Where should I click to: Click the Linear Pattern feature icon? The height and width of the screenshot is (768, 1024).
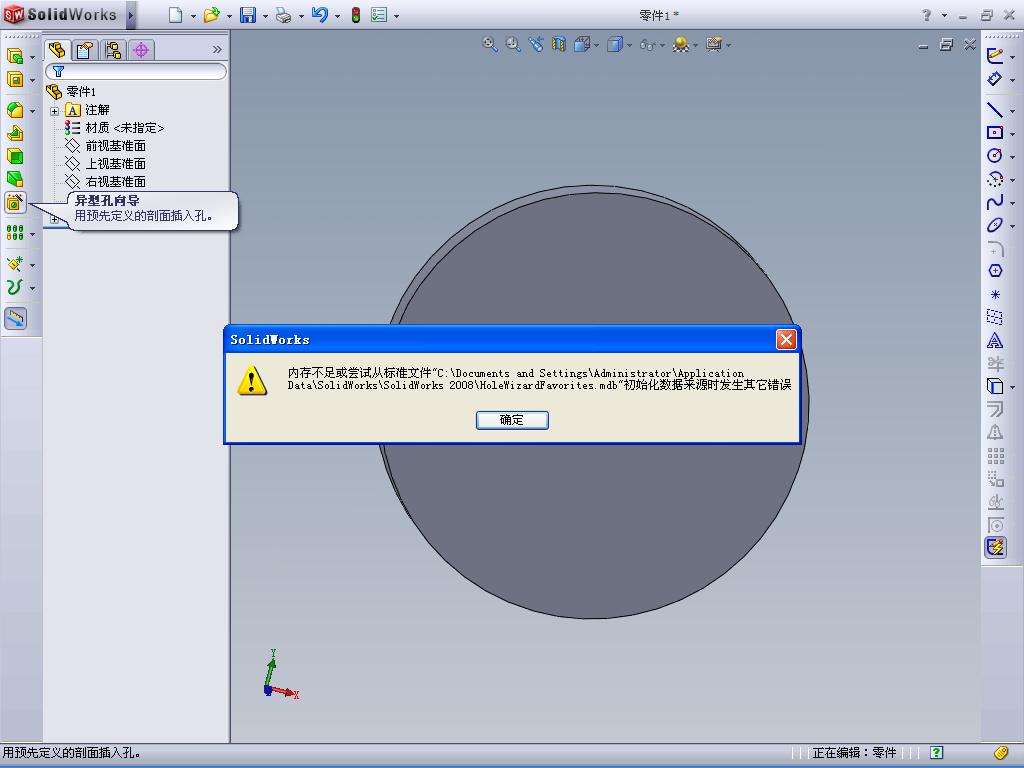(15, 232)
